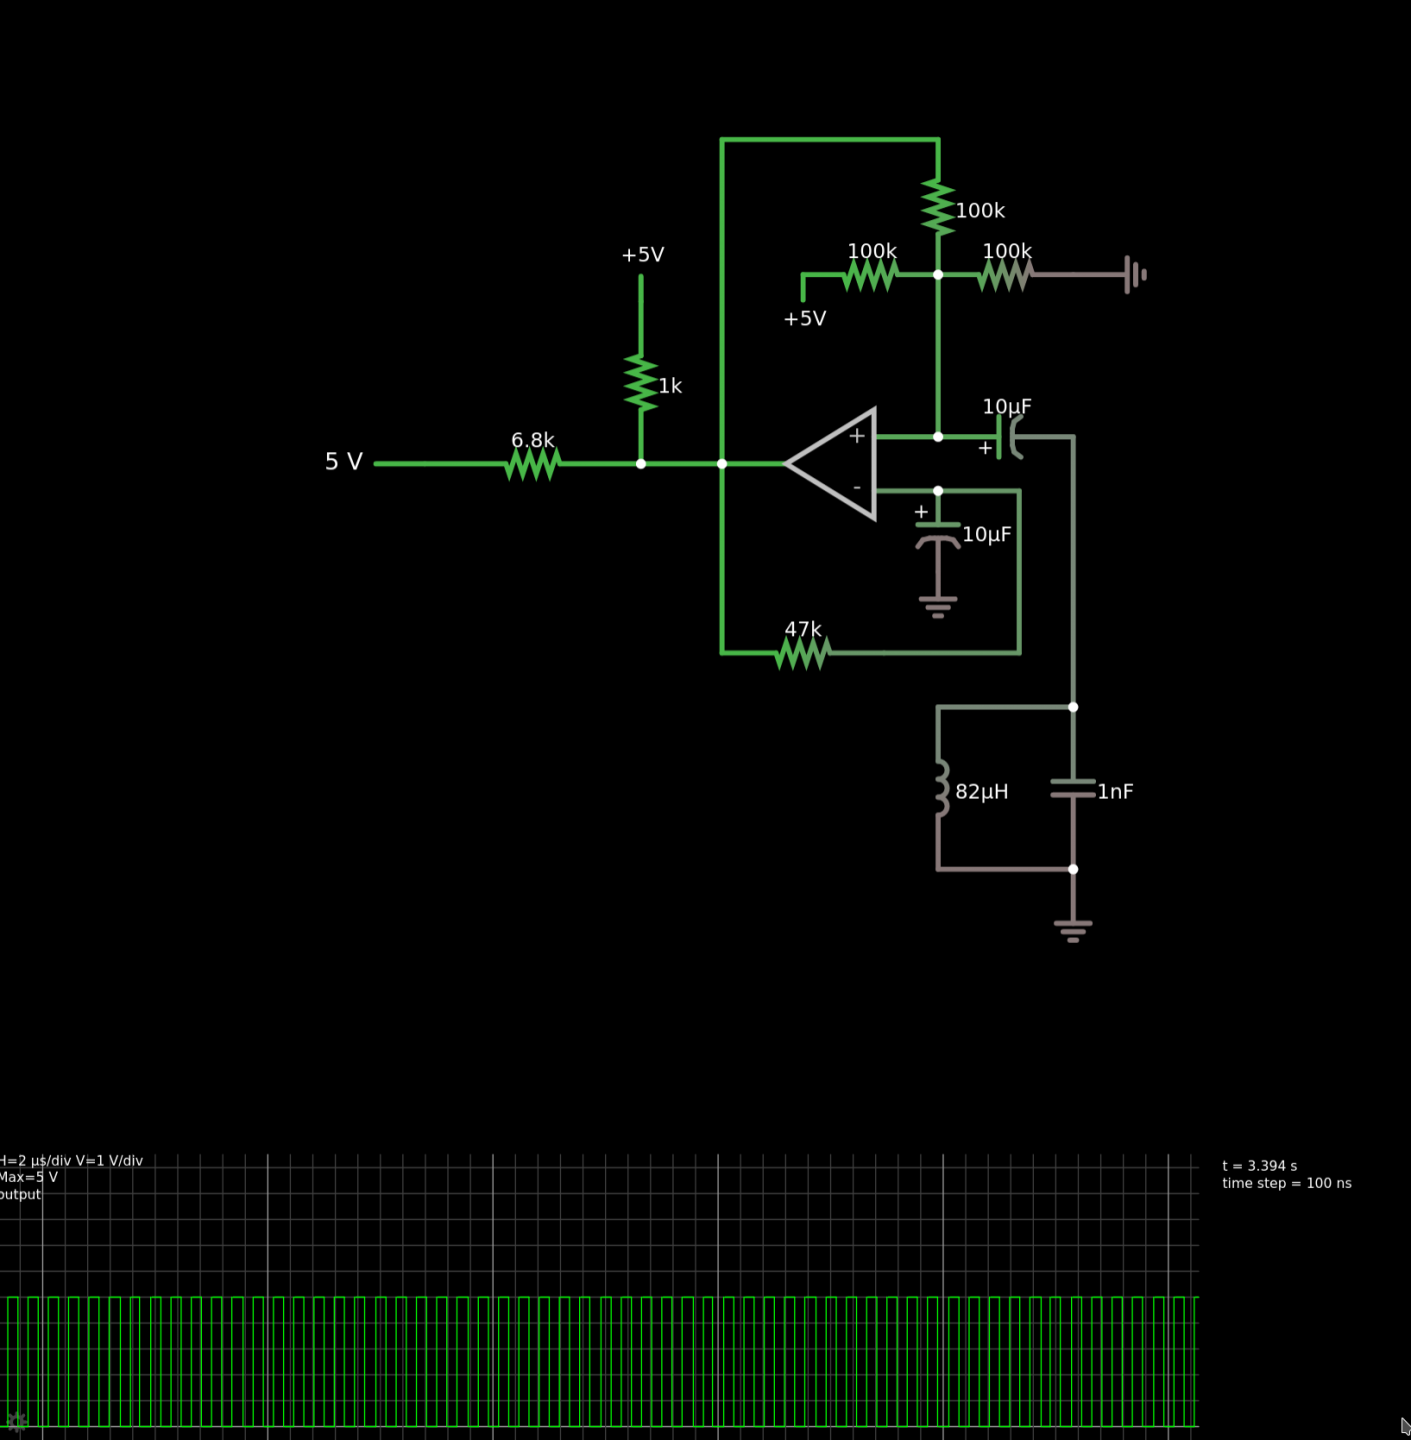
Task: Select the ground symbol at top right
Action: 1135,274
